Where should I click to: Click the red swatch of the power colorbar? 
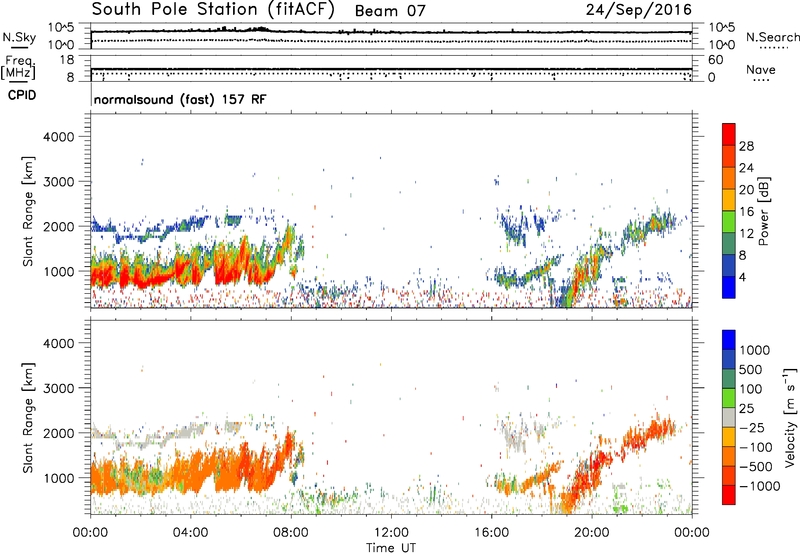click(729, 134)
